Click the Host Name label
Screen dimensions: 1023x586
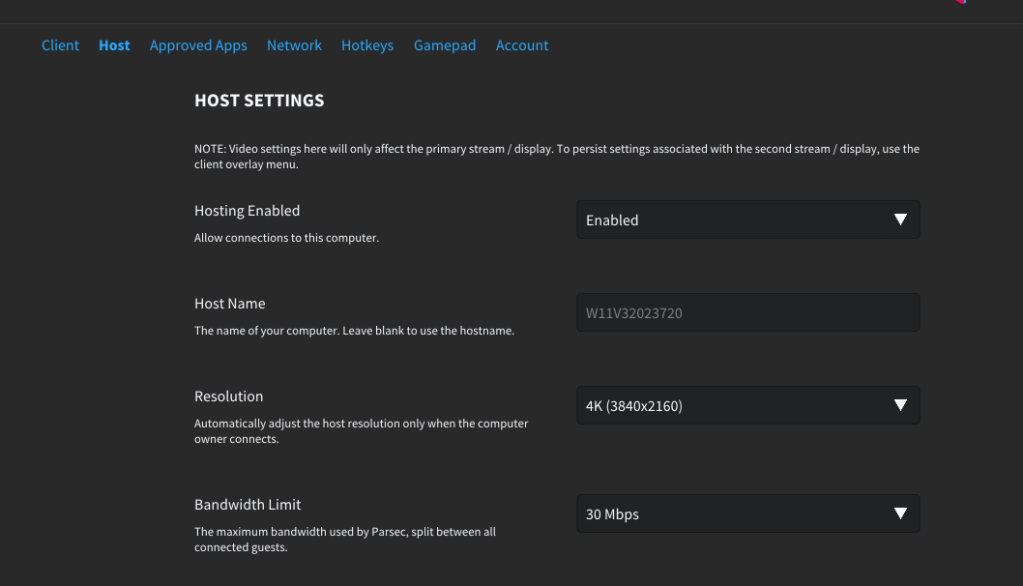point(230,303)
